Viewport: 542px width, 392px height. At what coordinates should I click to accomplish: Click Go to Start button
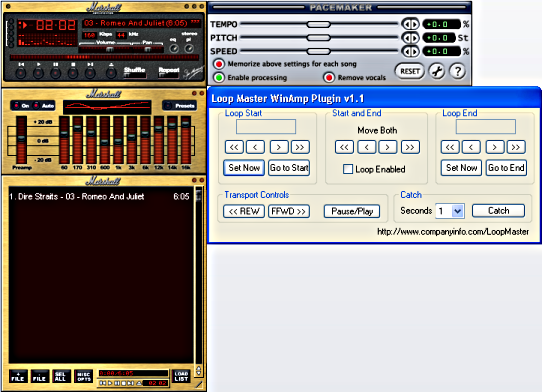[x=289, y=168]
